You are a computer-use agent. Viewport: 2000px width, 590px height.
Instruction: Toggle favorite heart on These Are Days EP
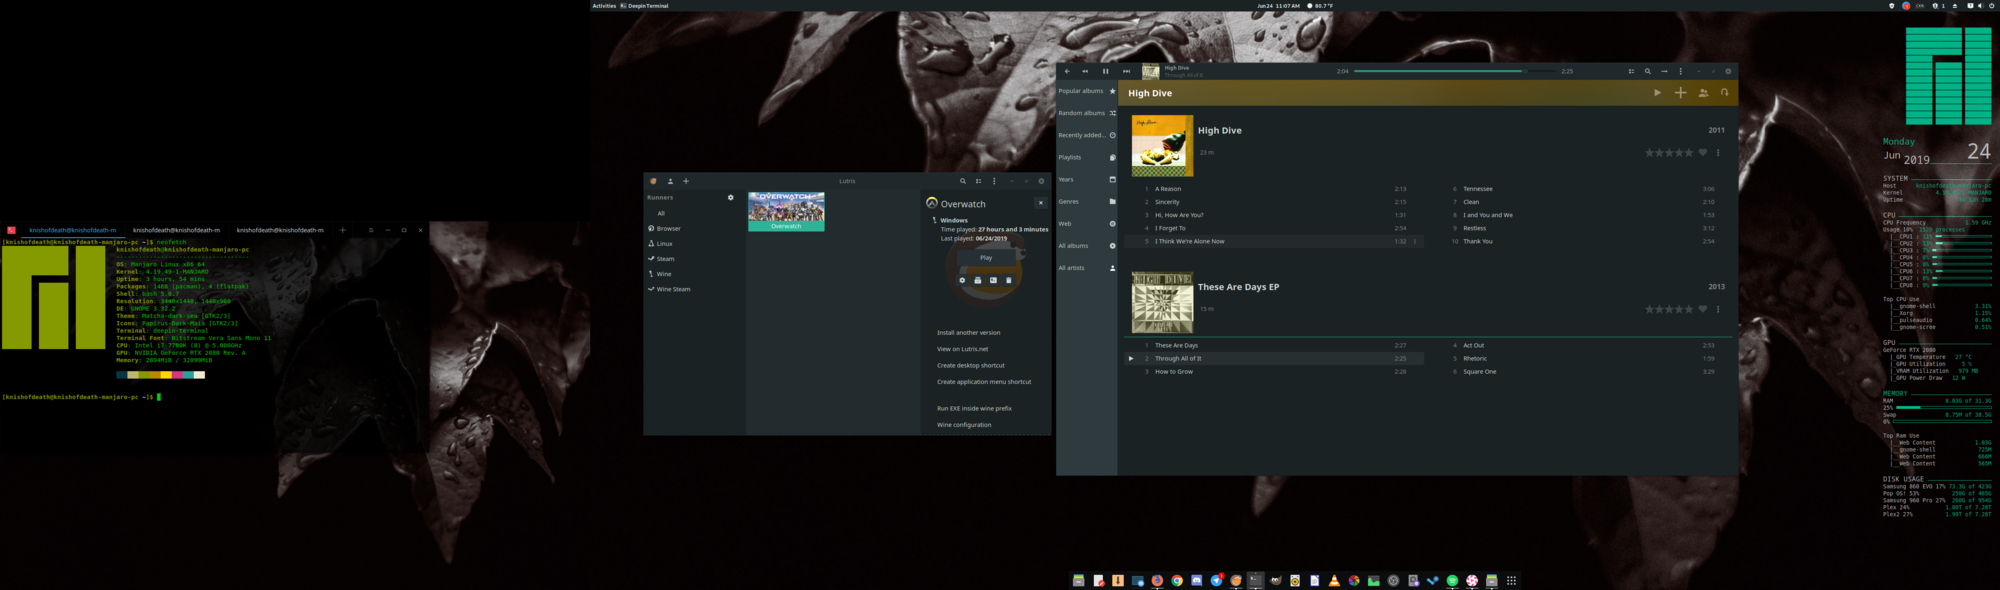[1703, 309]
